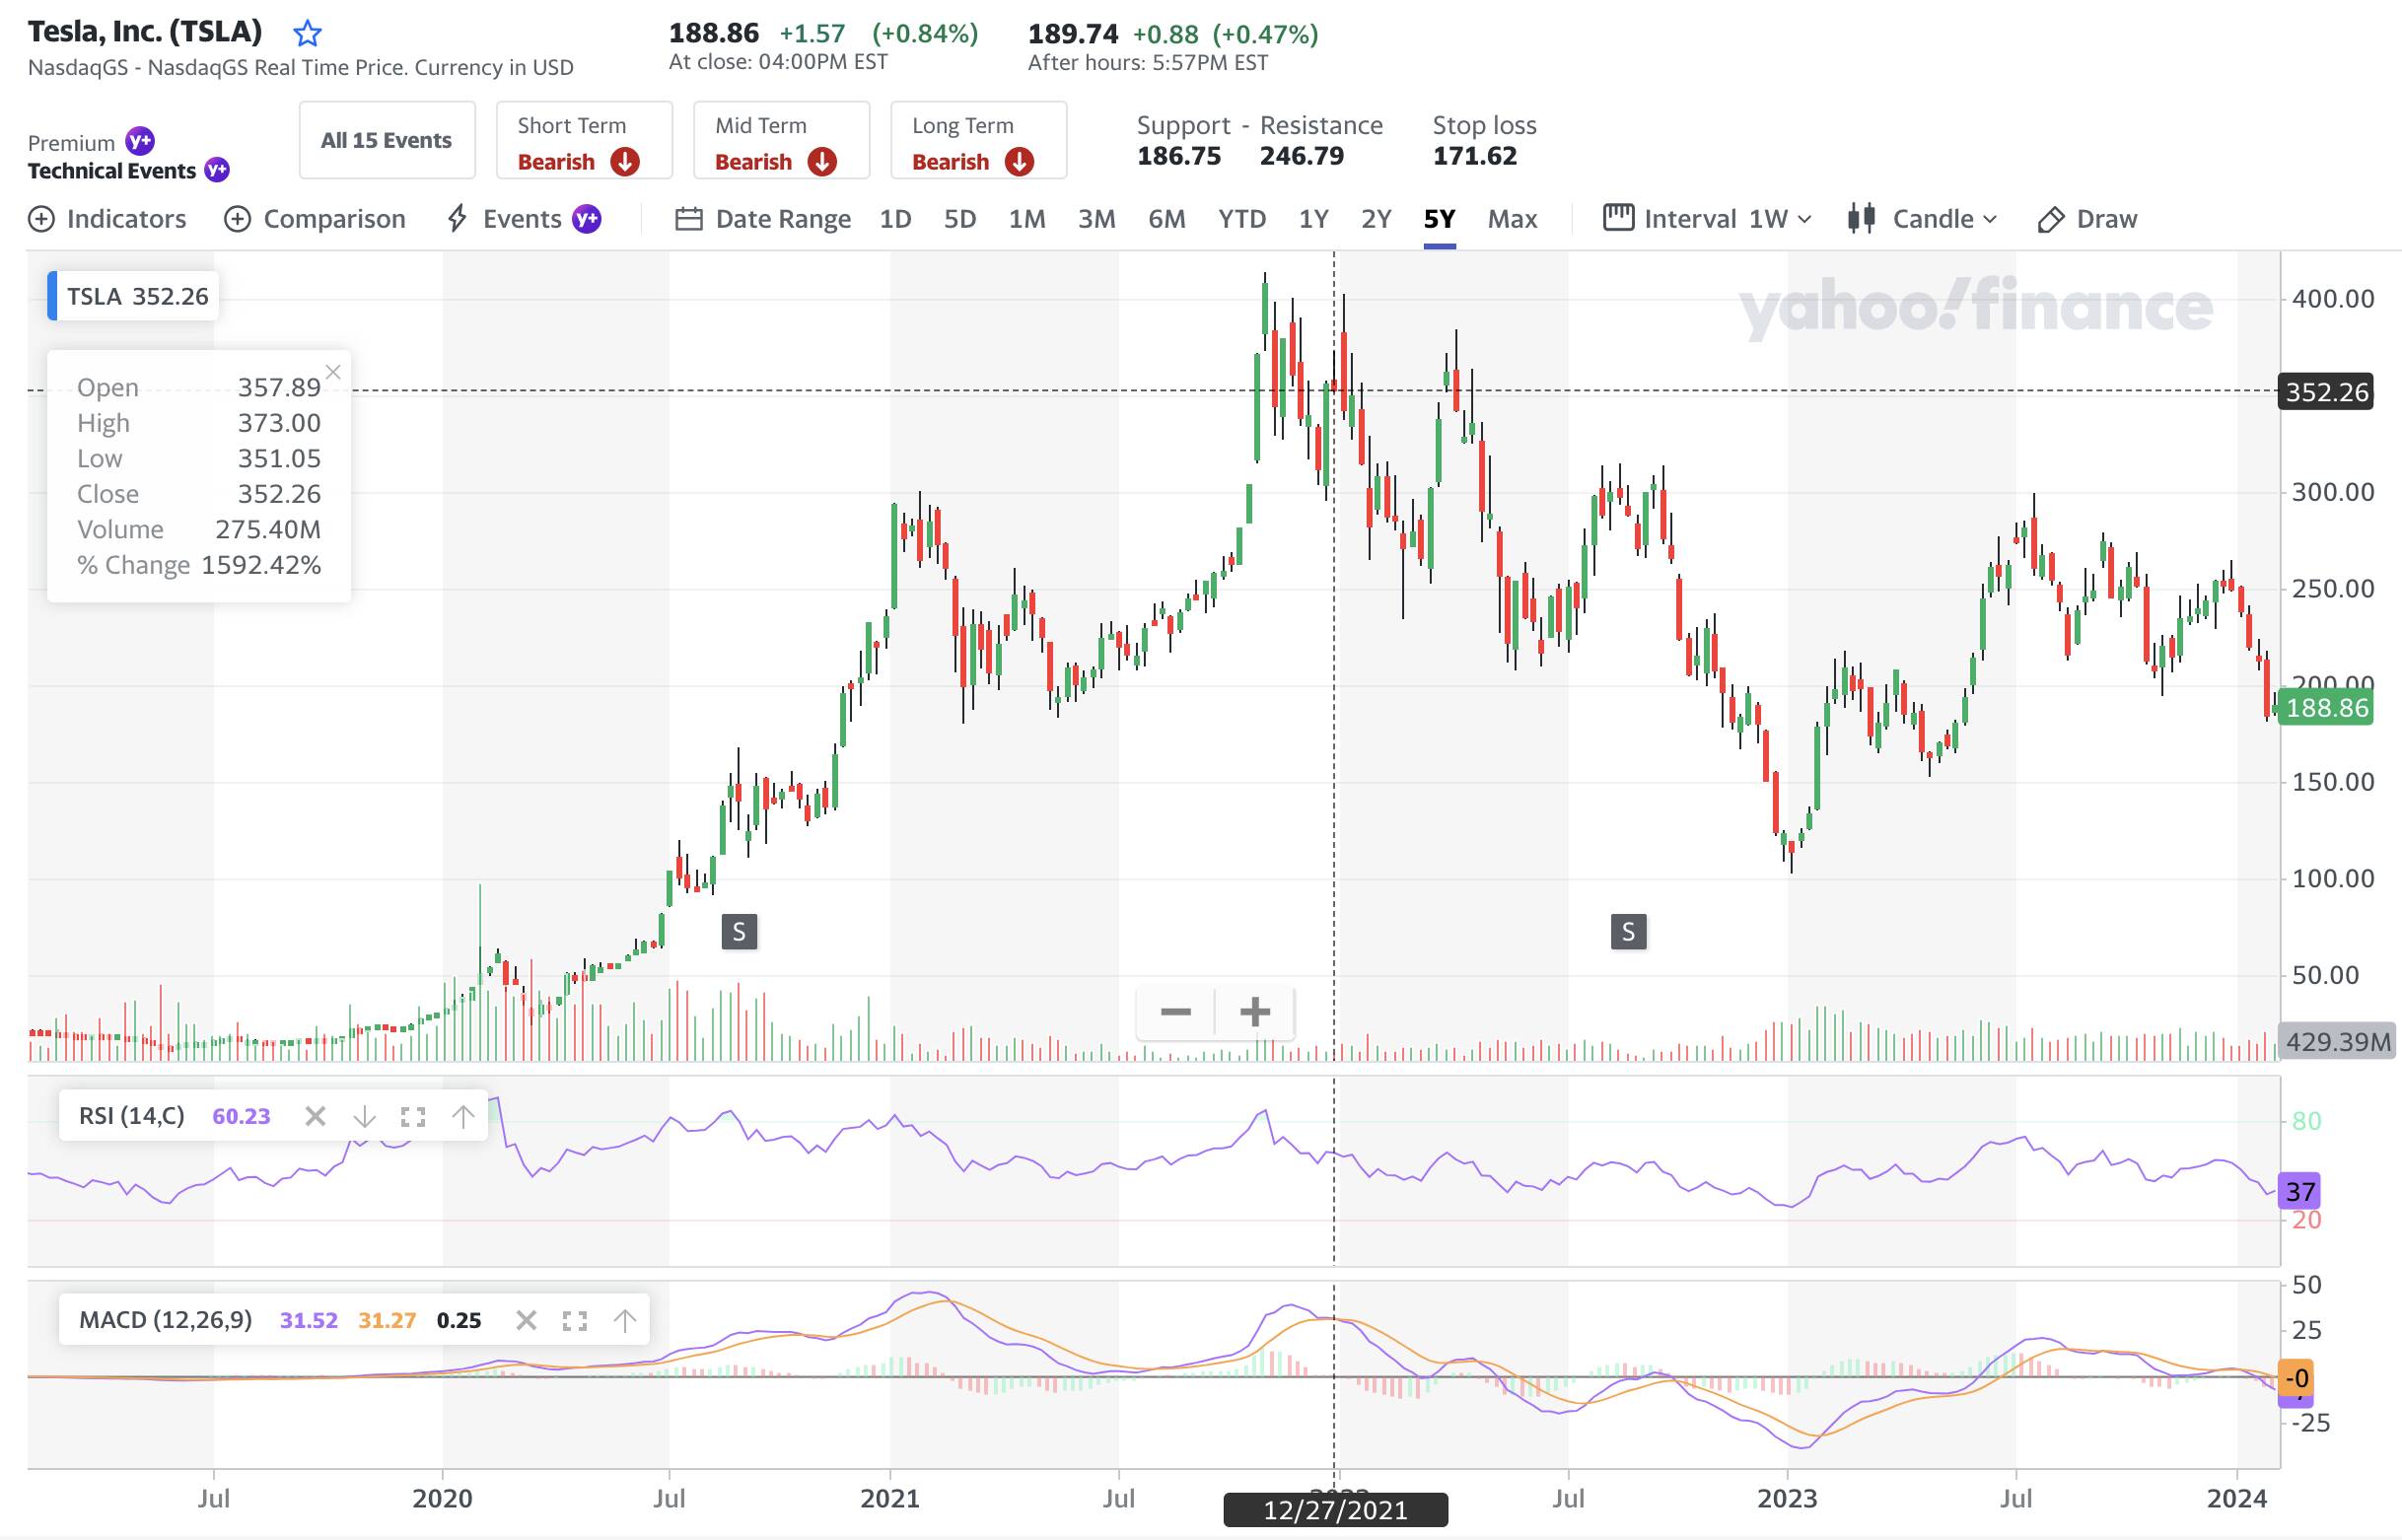Click the RSI (14,C) indicator label
Screen dimensions: 2402x1540
click(131, 1116)
